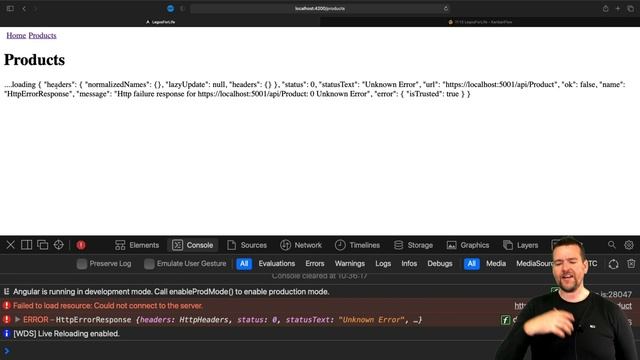Click the blue extension icon beside address bar
This screenshot has height=360, width=640.
171,9
